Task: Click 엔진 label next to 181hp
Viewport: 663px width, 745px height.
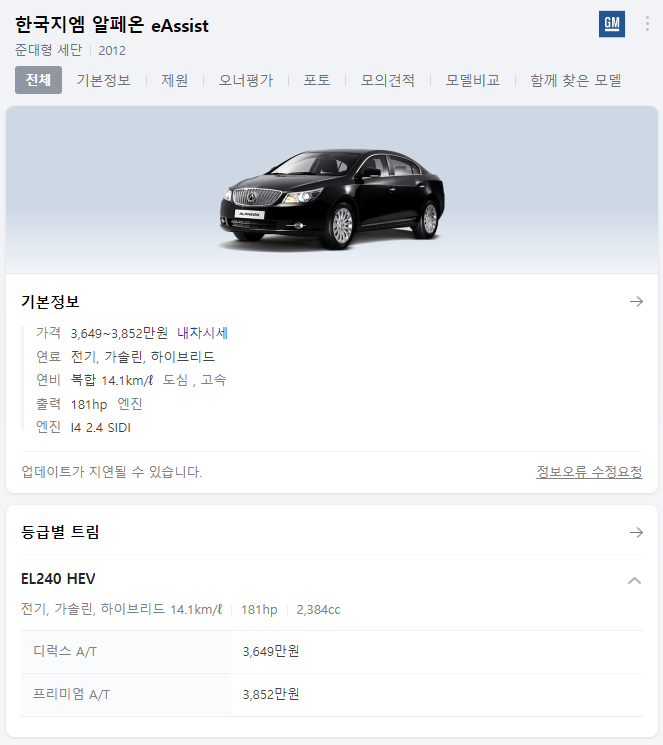Action: click(x=130, y=404)
